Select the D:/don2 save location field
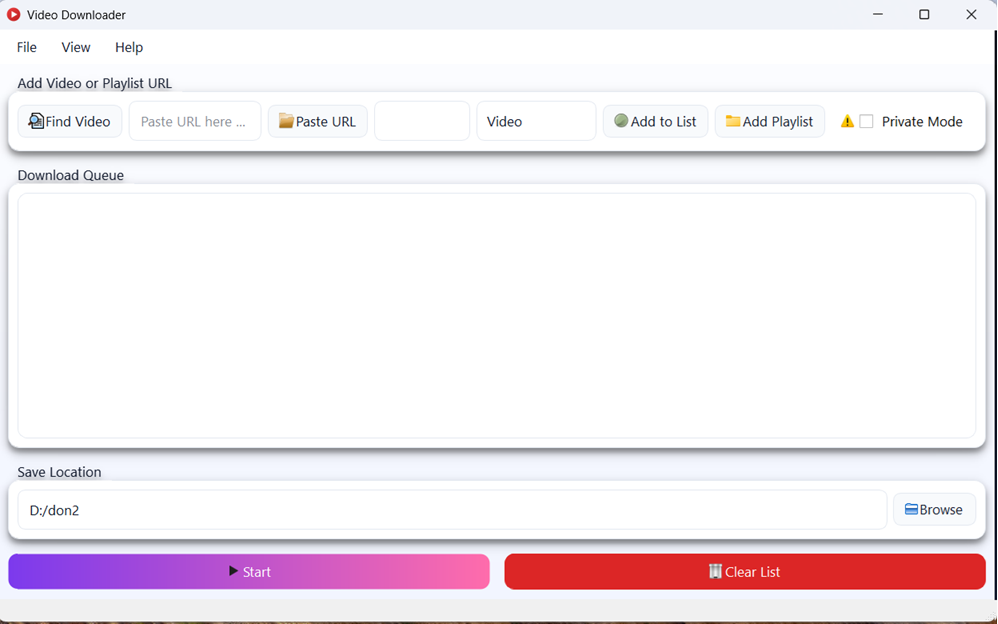Screen dimensions: 998x624 (x=450, y=509)
